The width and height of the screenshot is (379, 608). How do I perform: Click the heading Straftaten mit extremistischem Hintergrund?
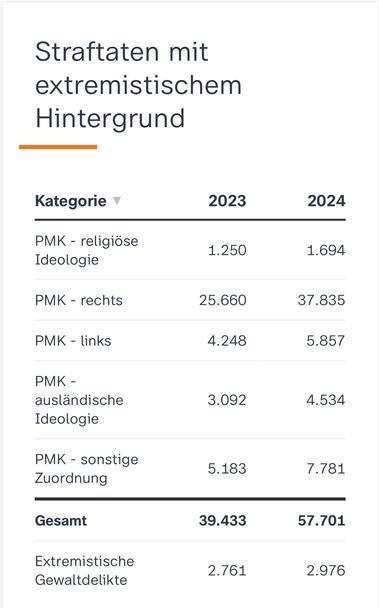point(138,85)
